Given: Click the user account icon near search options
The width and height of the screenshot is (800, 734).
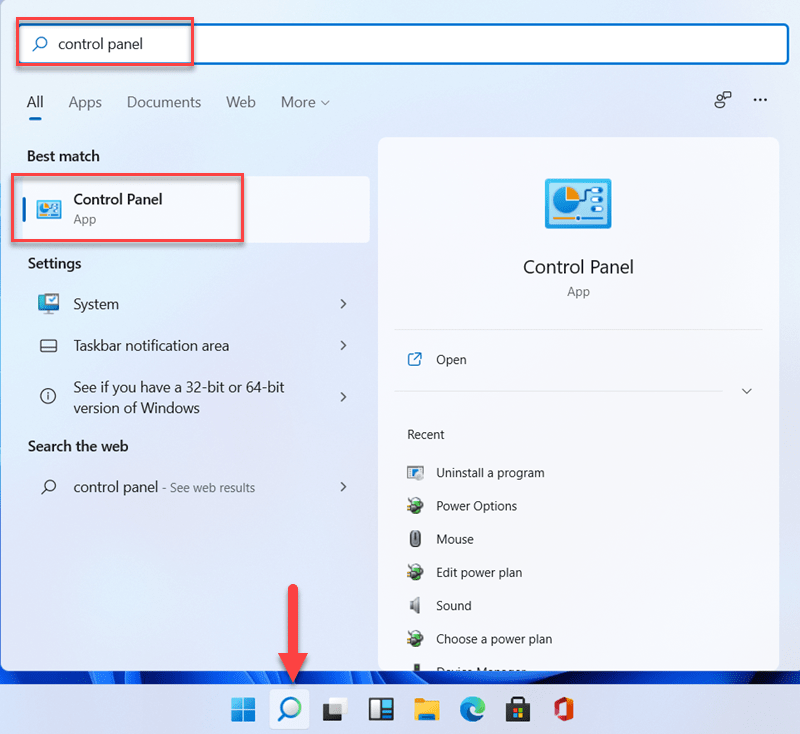Looking at the screenshot, I should [x=722, y=101].
